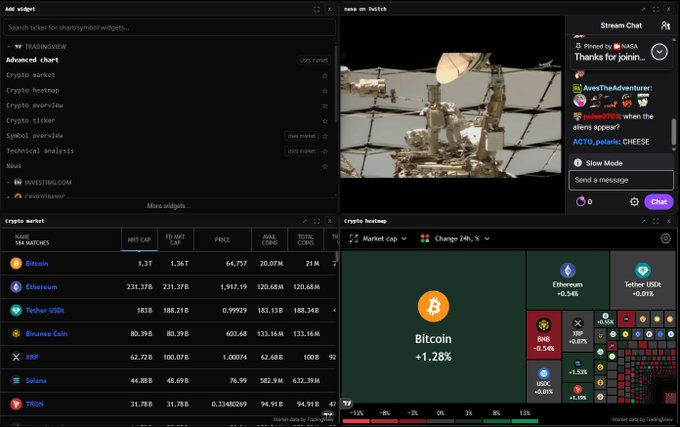Click the heatmap fullscreen frame icon beside Market cap

tap(353, 238)
